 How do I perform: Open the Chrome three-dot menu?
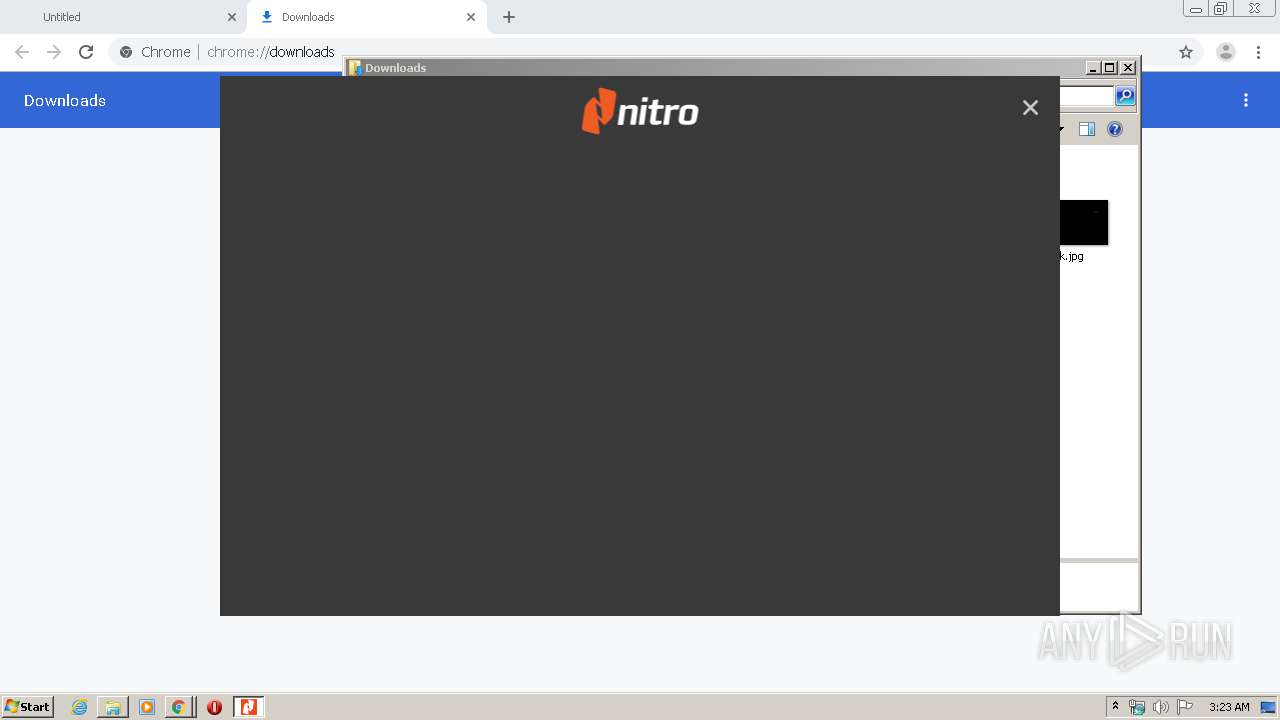[1259, 52]
